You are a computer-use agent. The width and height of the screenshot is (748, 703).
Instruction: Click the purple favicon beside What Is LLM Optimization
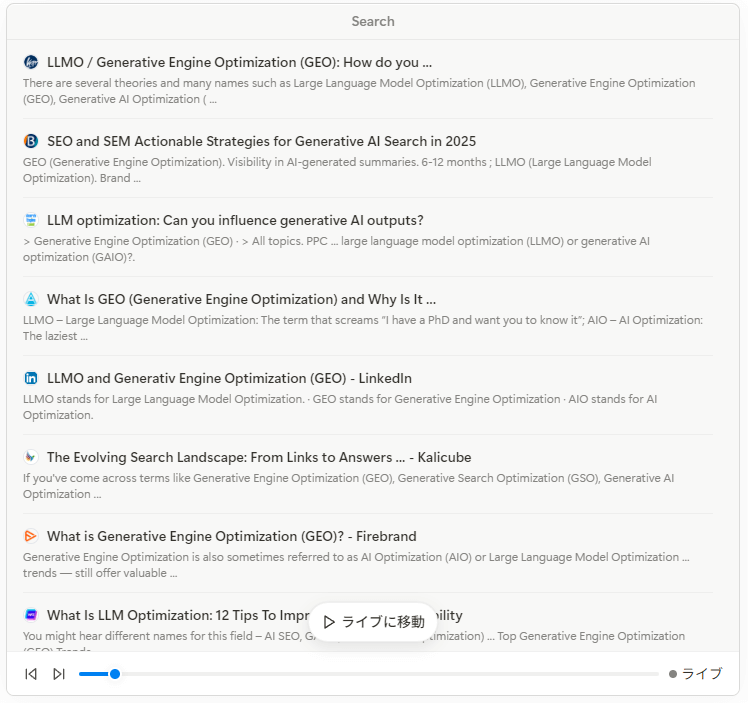tap(31, 615)
